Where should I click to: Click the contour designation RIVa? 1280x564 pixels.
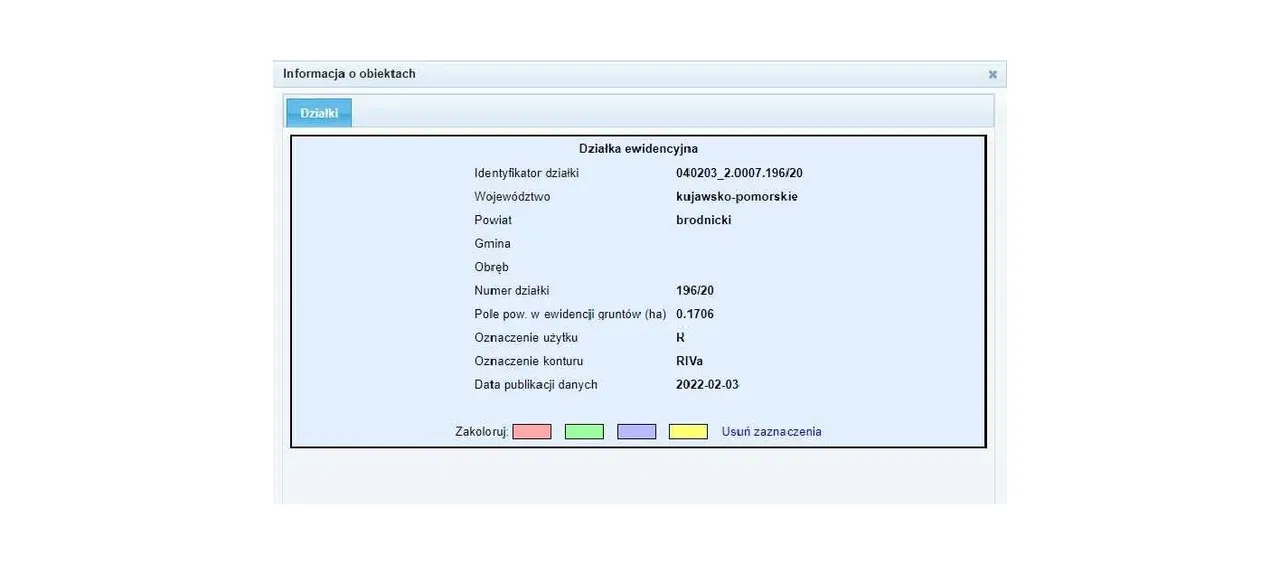point(690,361)
